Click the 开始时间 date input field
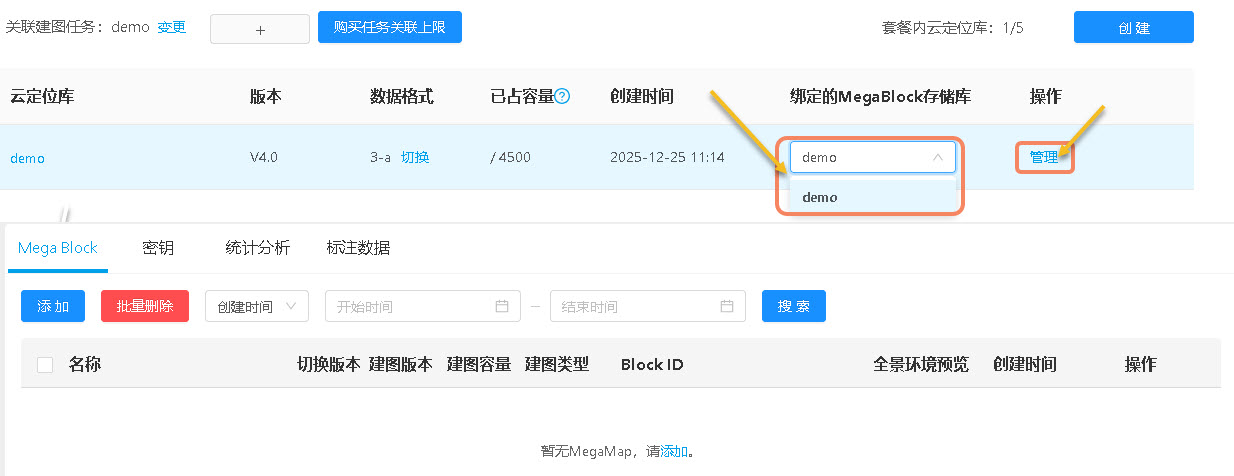The width and height of the screenshot is (1234, 476). [423, 306]
